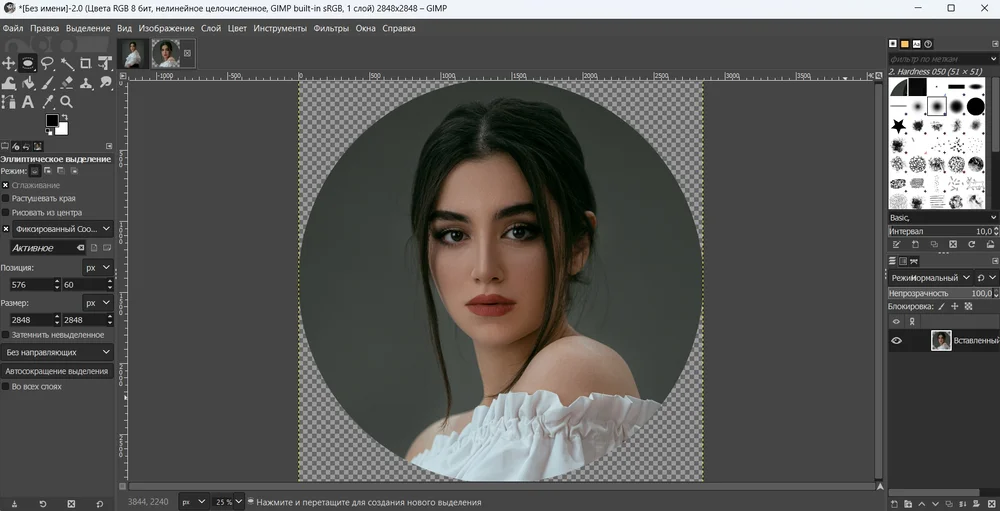1000x511 pixels.
Task: Select the Move tool
Action: coord(8,63)
